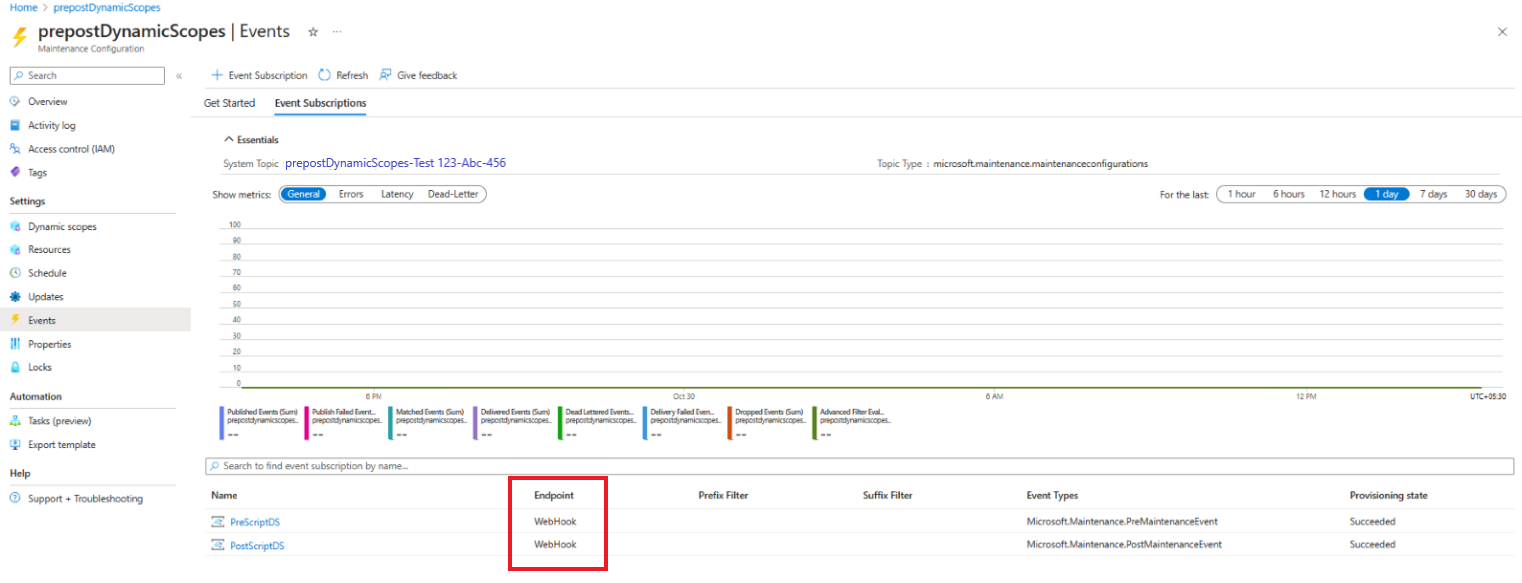Click the Resources icon in sidebar
Image resolution: width=1522 pixels, height=583 pixels.
(x=15, y=250)
